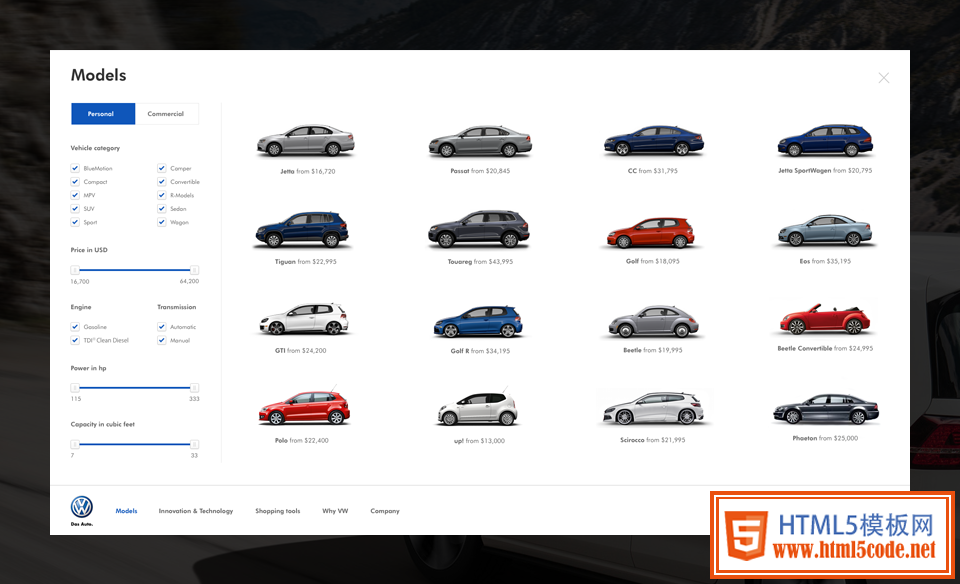Open 'Tiguan from $22,995' link
This screenshot has height=584, width=960.
(x=306, y=261)
